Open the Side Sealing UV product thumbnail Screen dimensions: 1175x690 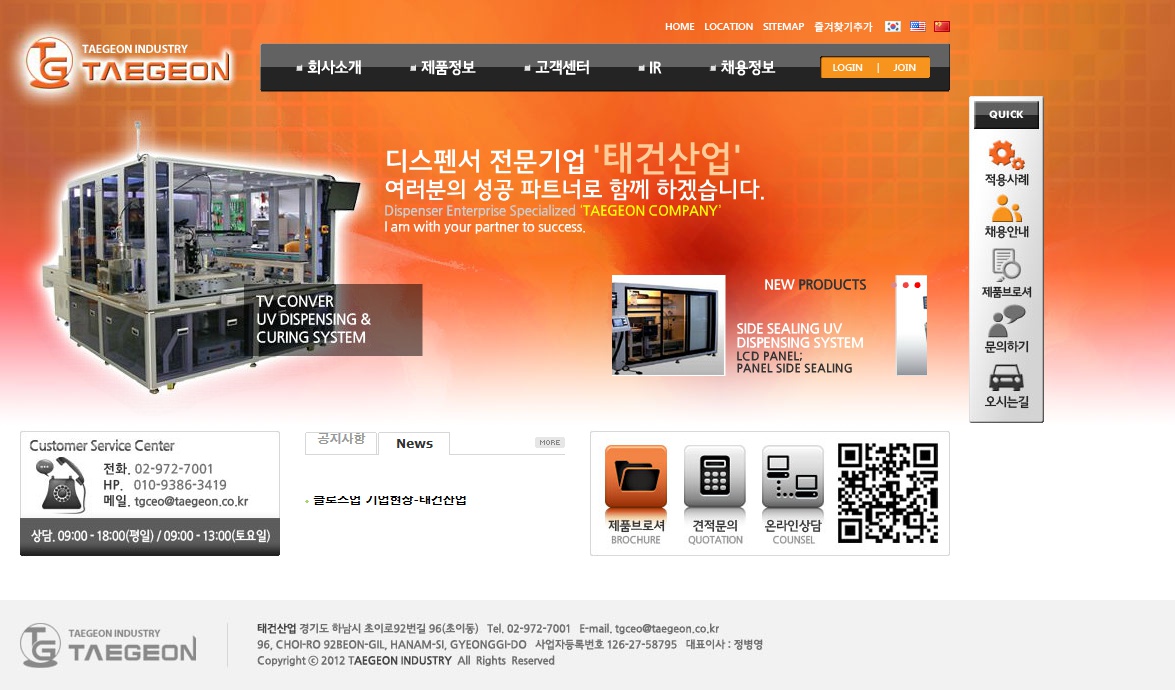coord(668,325)
